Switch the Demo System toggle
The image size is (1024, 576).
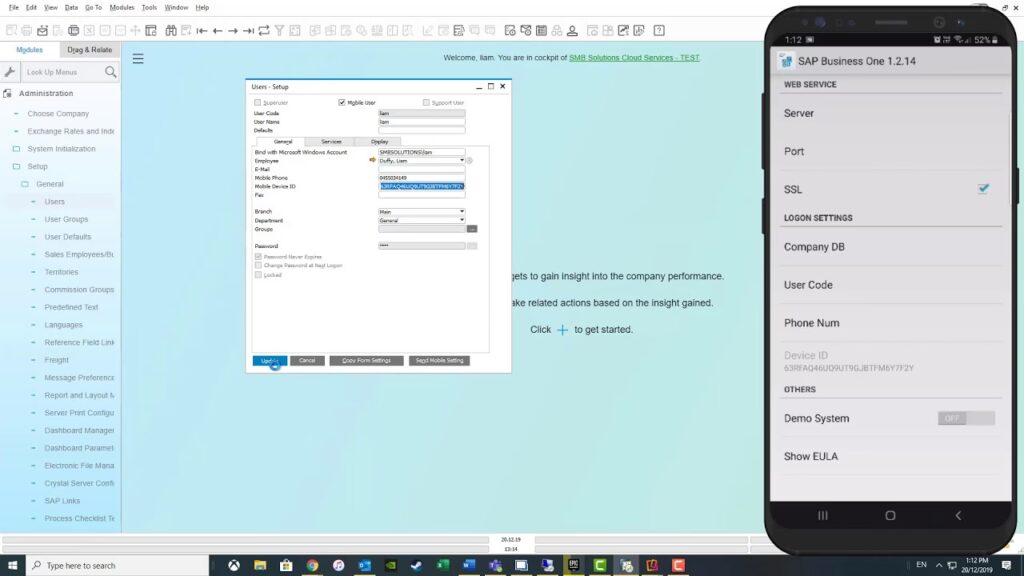point(965,419)
